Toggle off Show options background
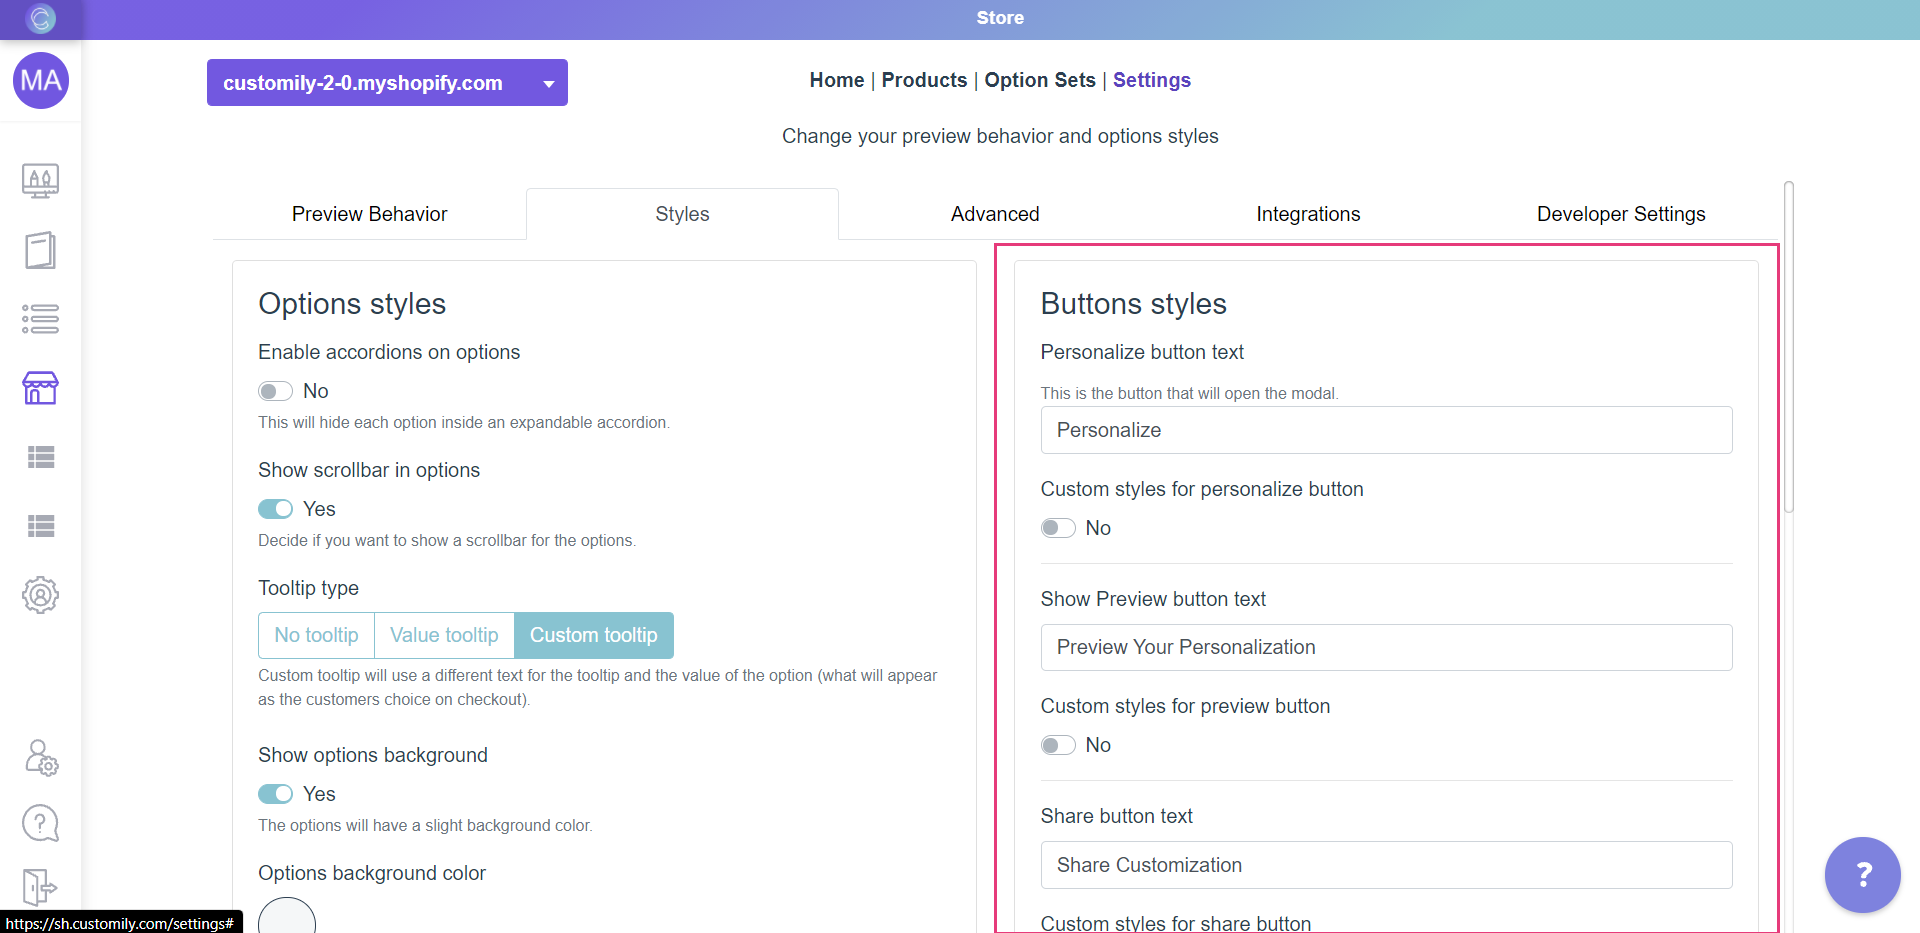This screenshot has height=933, width=1920. coord(275,793)
